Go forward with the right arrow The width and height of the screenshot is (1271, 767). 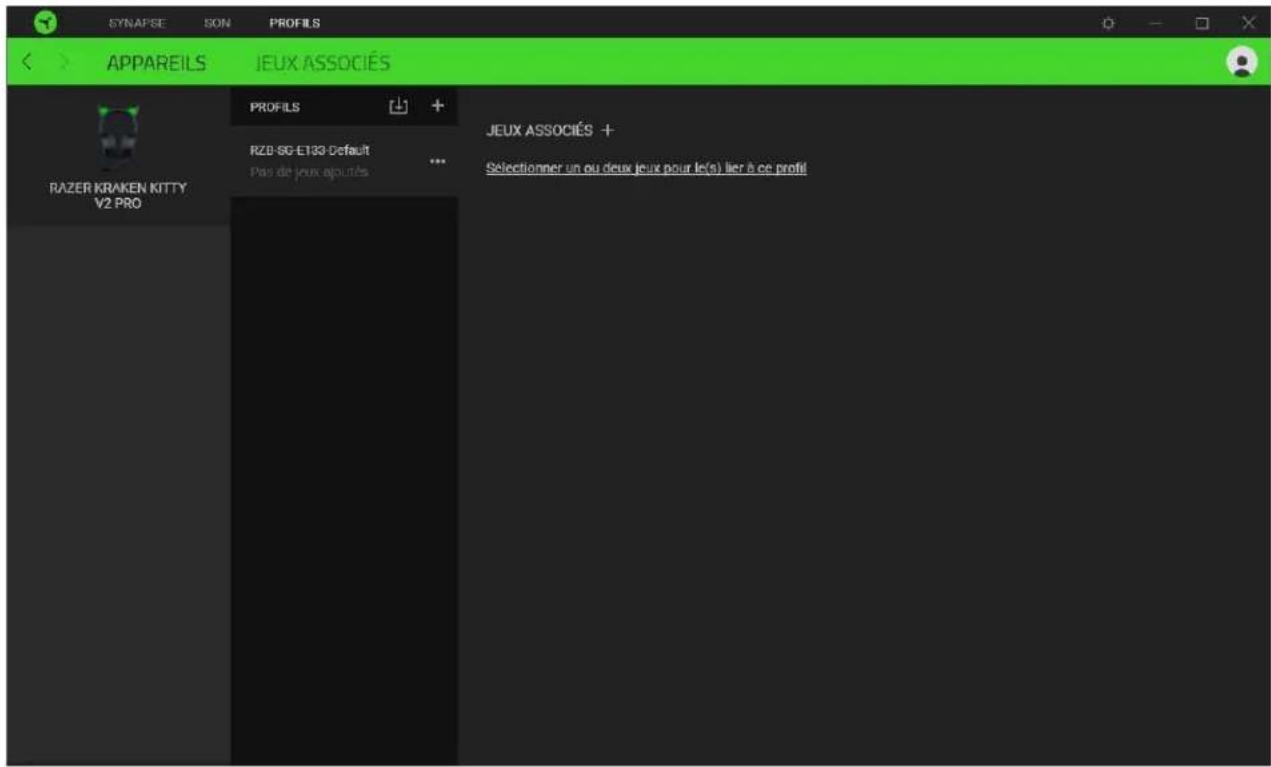click(x=64, y=63)
